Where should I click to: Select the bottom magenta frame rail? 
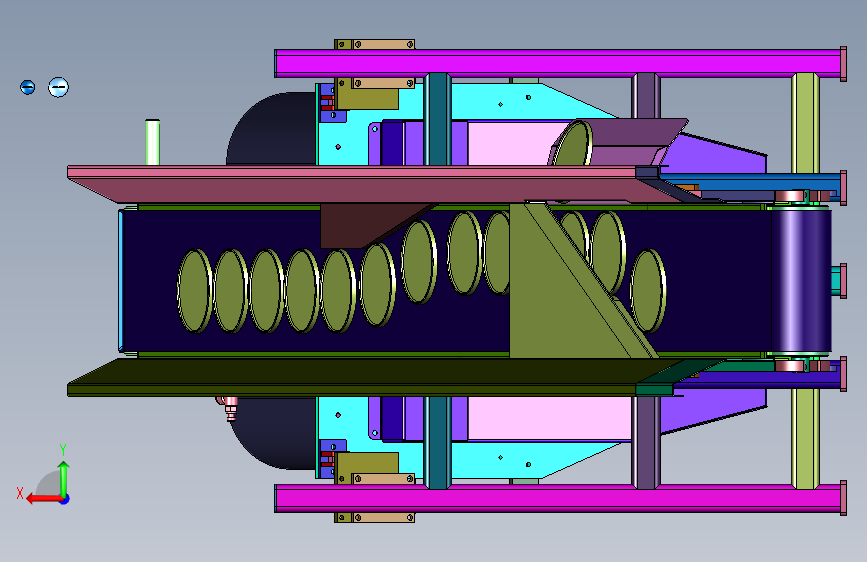[x=558, y=498]
